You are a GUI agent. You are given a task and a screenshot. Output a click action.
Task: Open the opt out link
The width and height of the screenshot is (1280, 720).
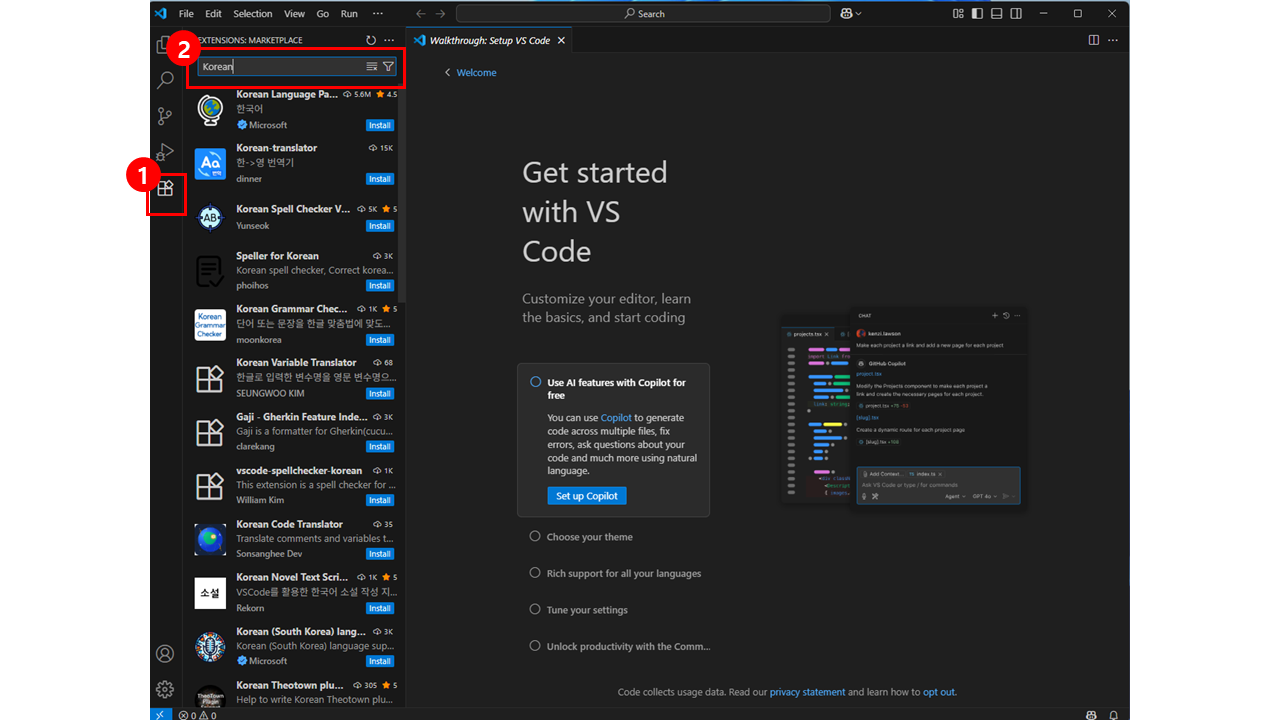[939, 692]
